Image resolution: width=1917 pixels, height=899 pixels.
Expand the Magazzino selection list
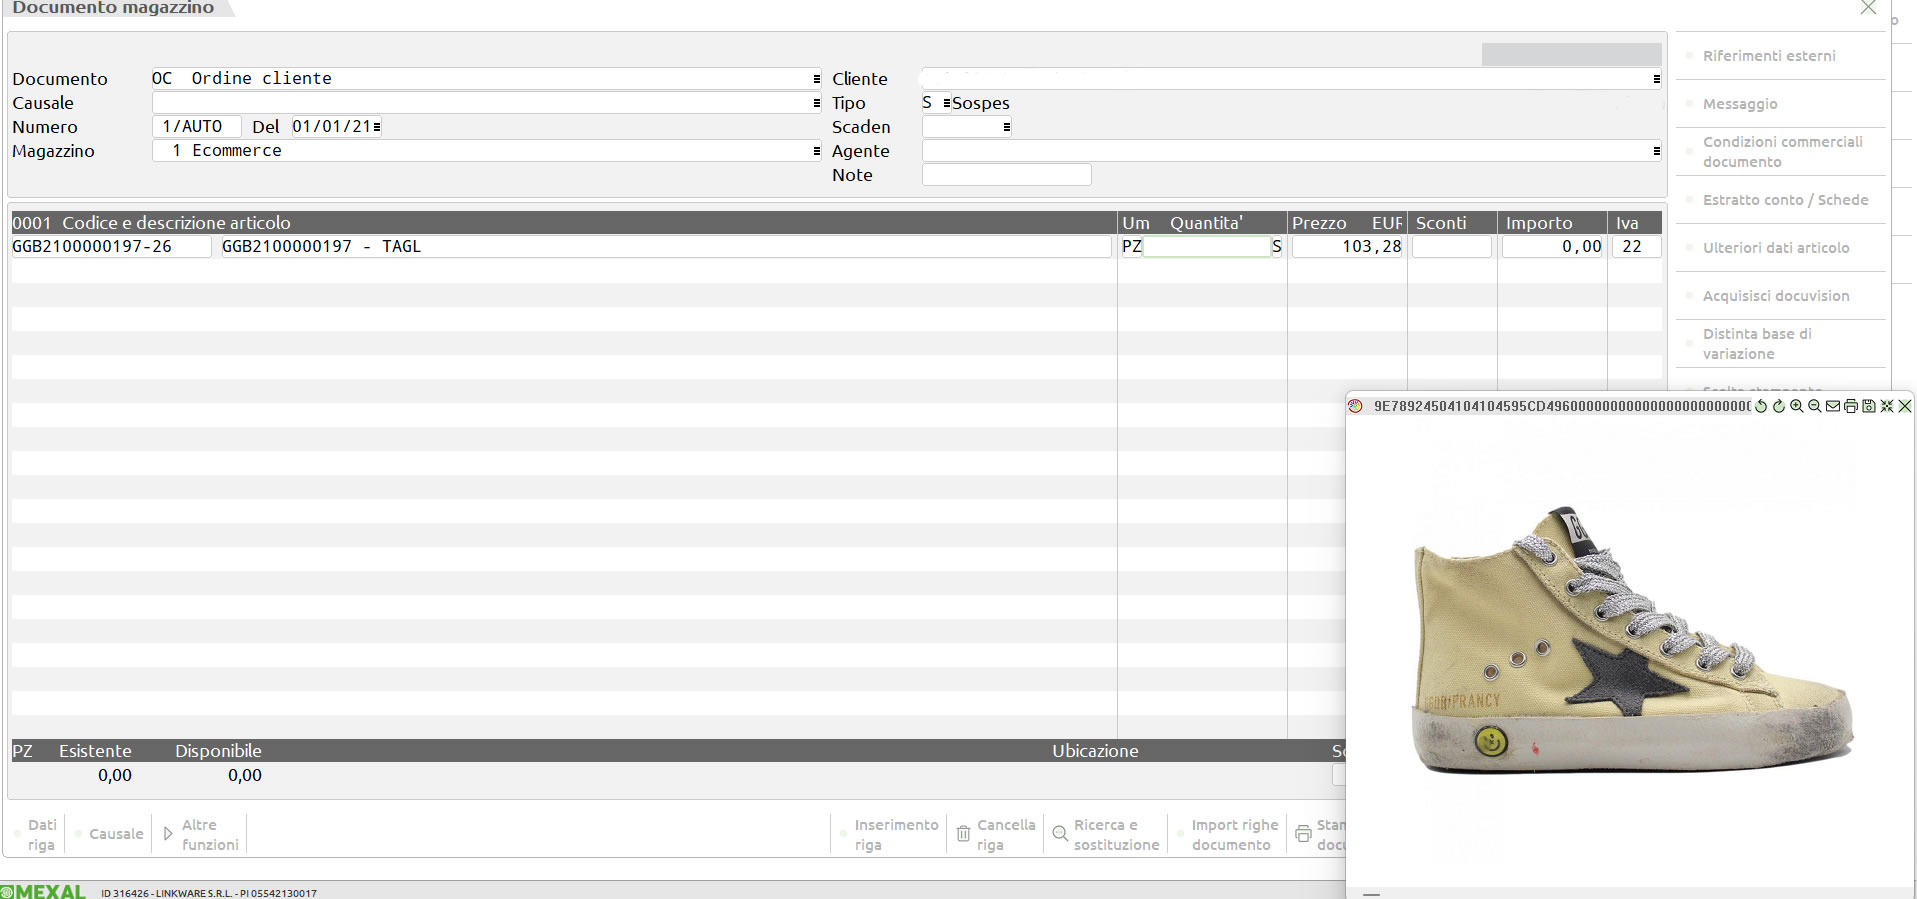[x=816, y=151]
